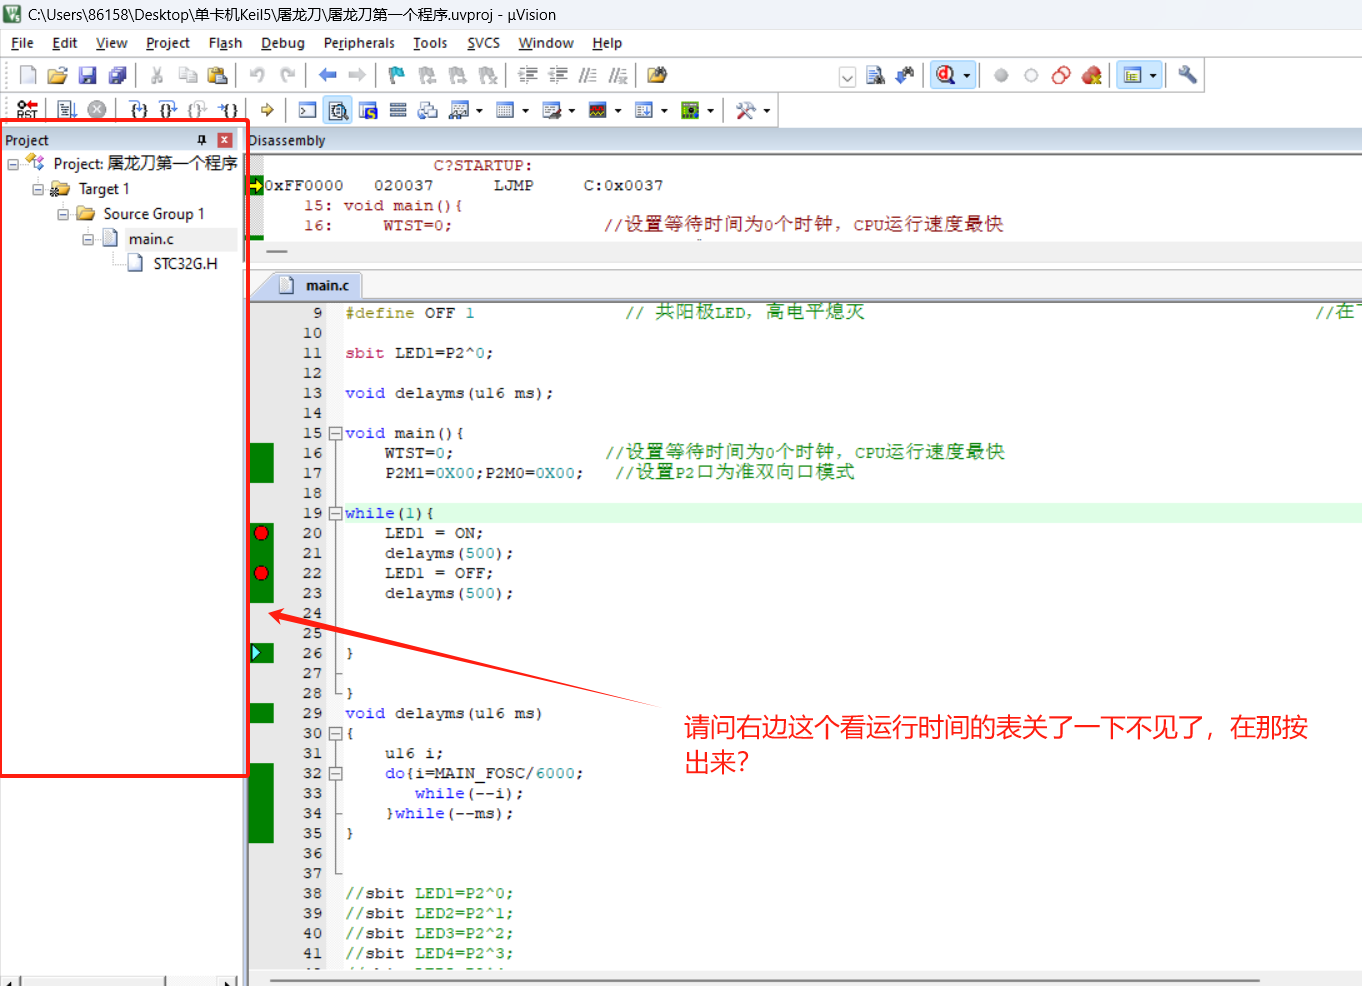
Task: Comment out selection toolbar icon
Action: [x=588, y=75]
